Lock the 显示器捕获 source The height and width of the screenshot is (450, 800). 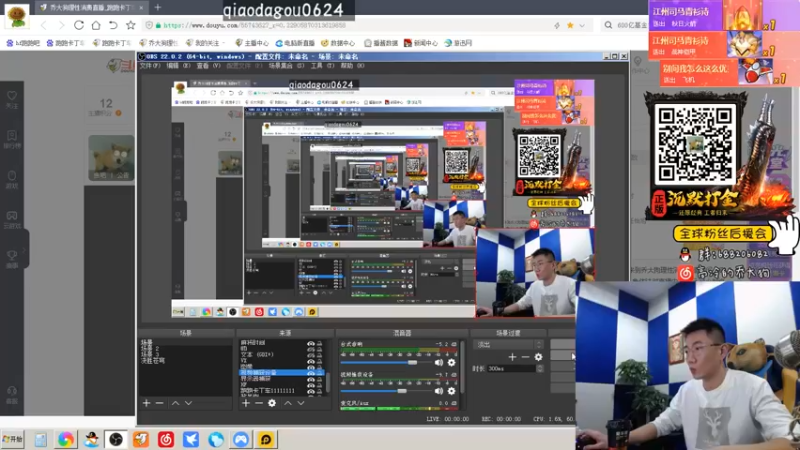tap(320, 379)
